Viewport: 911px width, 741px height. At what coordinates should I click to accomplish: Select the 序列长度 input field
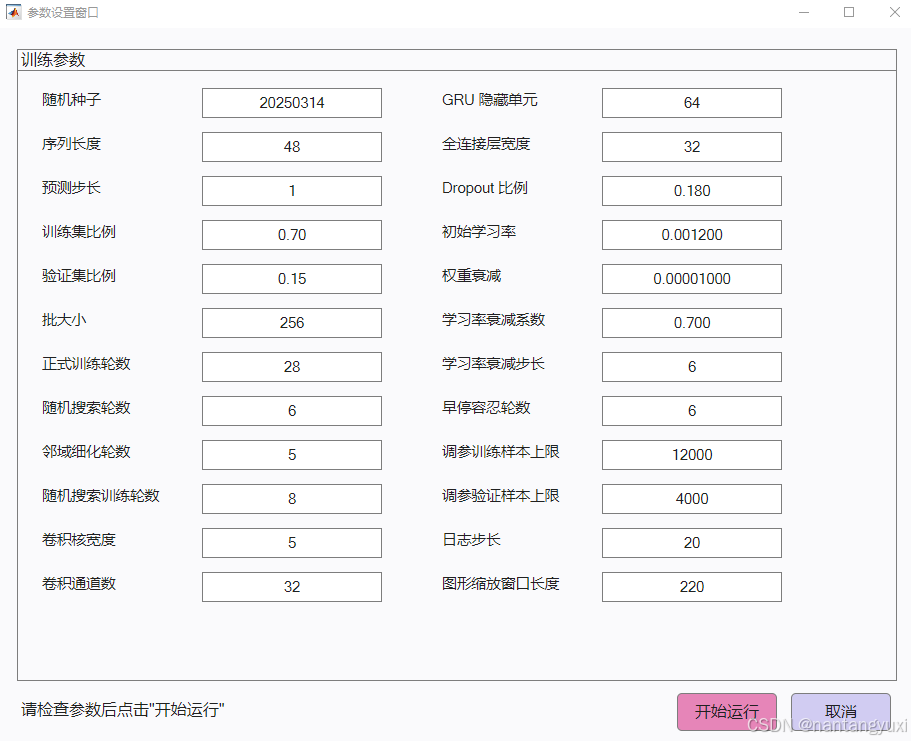(292, 147)
